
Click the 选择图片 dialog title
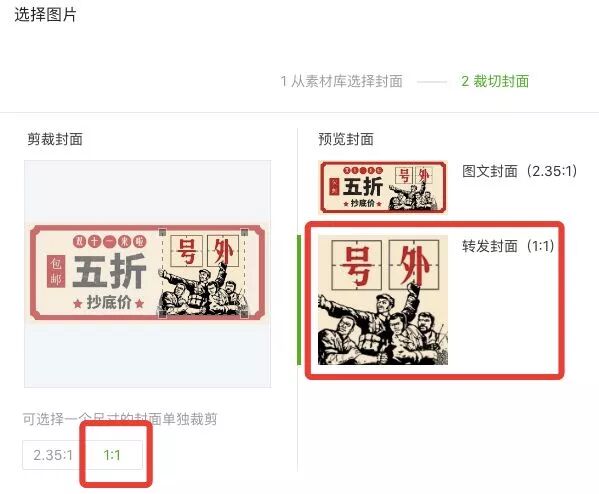click(45, 15)
